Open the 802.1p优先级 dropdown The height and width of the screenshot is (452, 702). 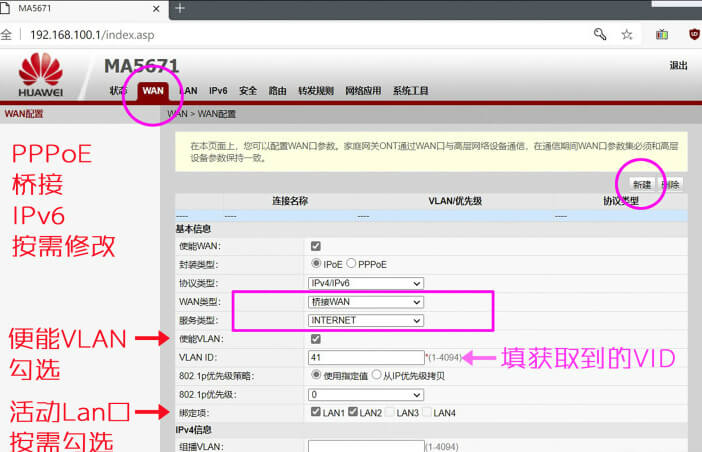pos(366,395)
